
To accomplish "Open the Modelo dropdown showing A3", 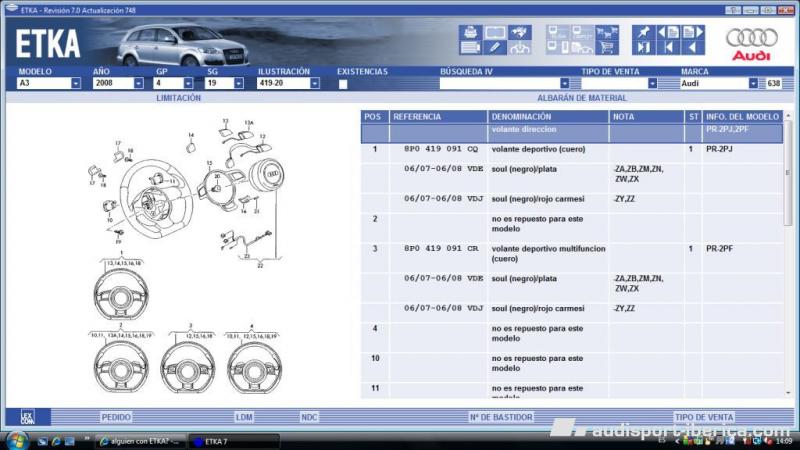I will [x=76, y=83].
